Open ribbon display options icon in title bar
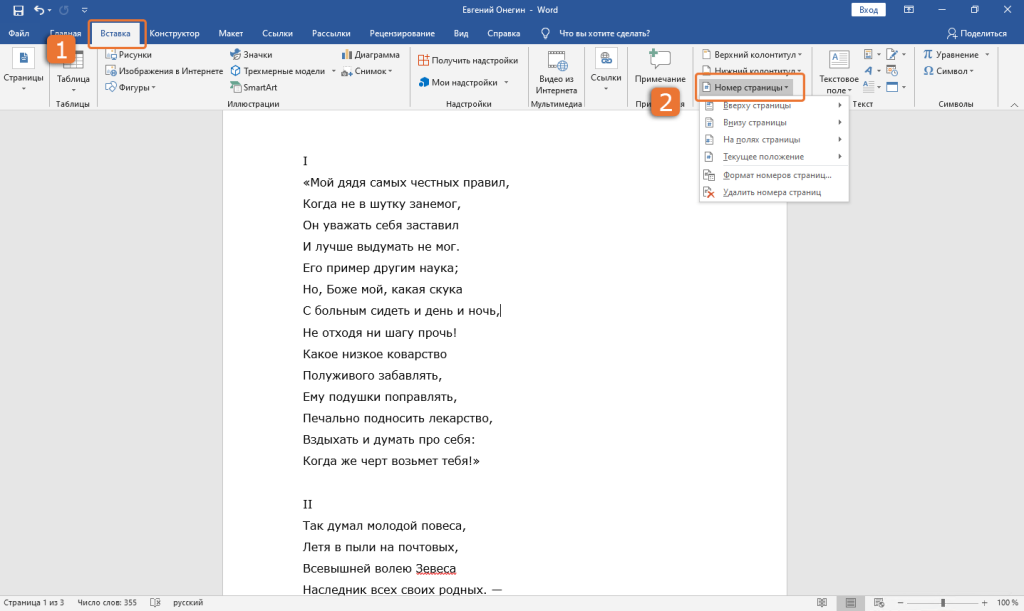This screenshot has width=1024, height=611. [x=908, y=10]
